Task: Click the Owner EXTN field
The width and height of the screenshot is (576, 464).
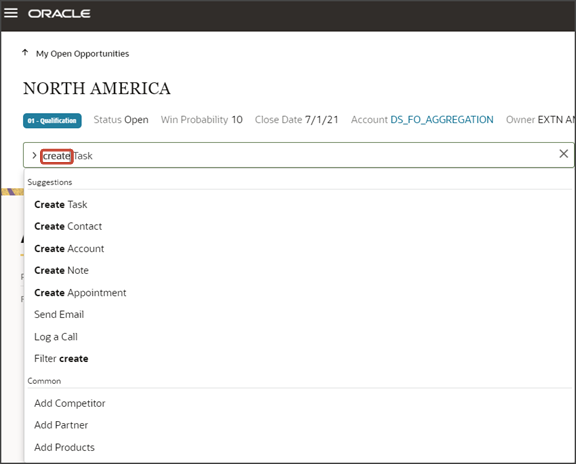Action: click(x=540, y=120)
